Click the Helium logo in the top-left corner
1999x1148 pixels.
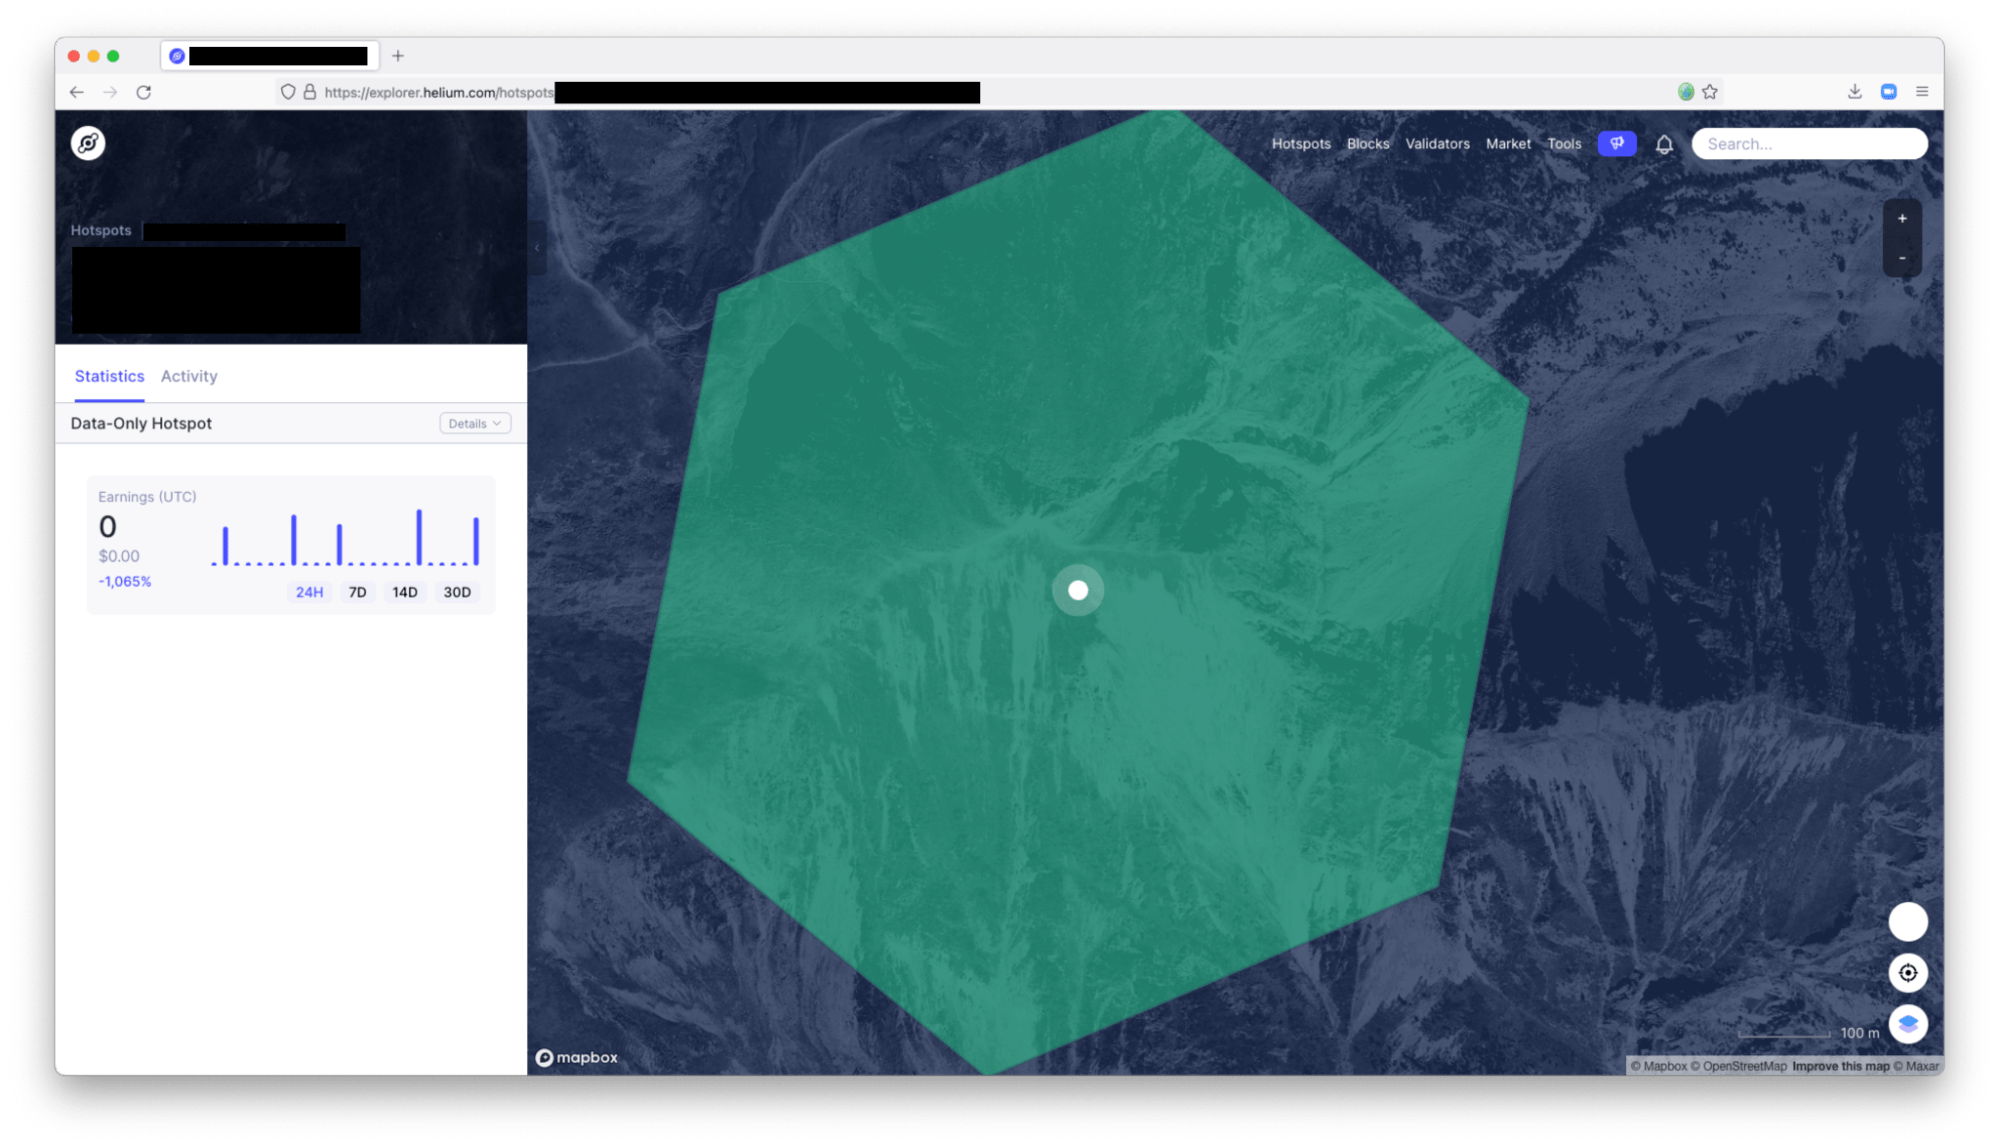[87, 143]
